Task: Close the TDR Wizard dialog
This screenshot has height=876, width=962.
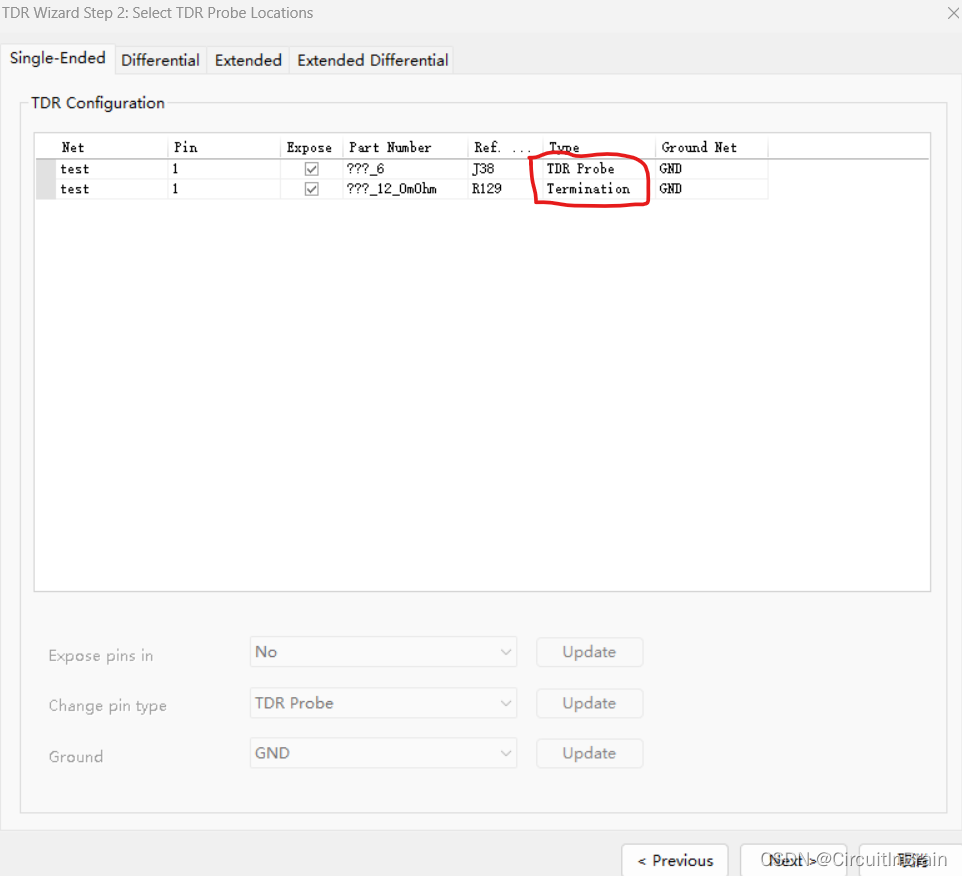Action: (x=952, y=13)
